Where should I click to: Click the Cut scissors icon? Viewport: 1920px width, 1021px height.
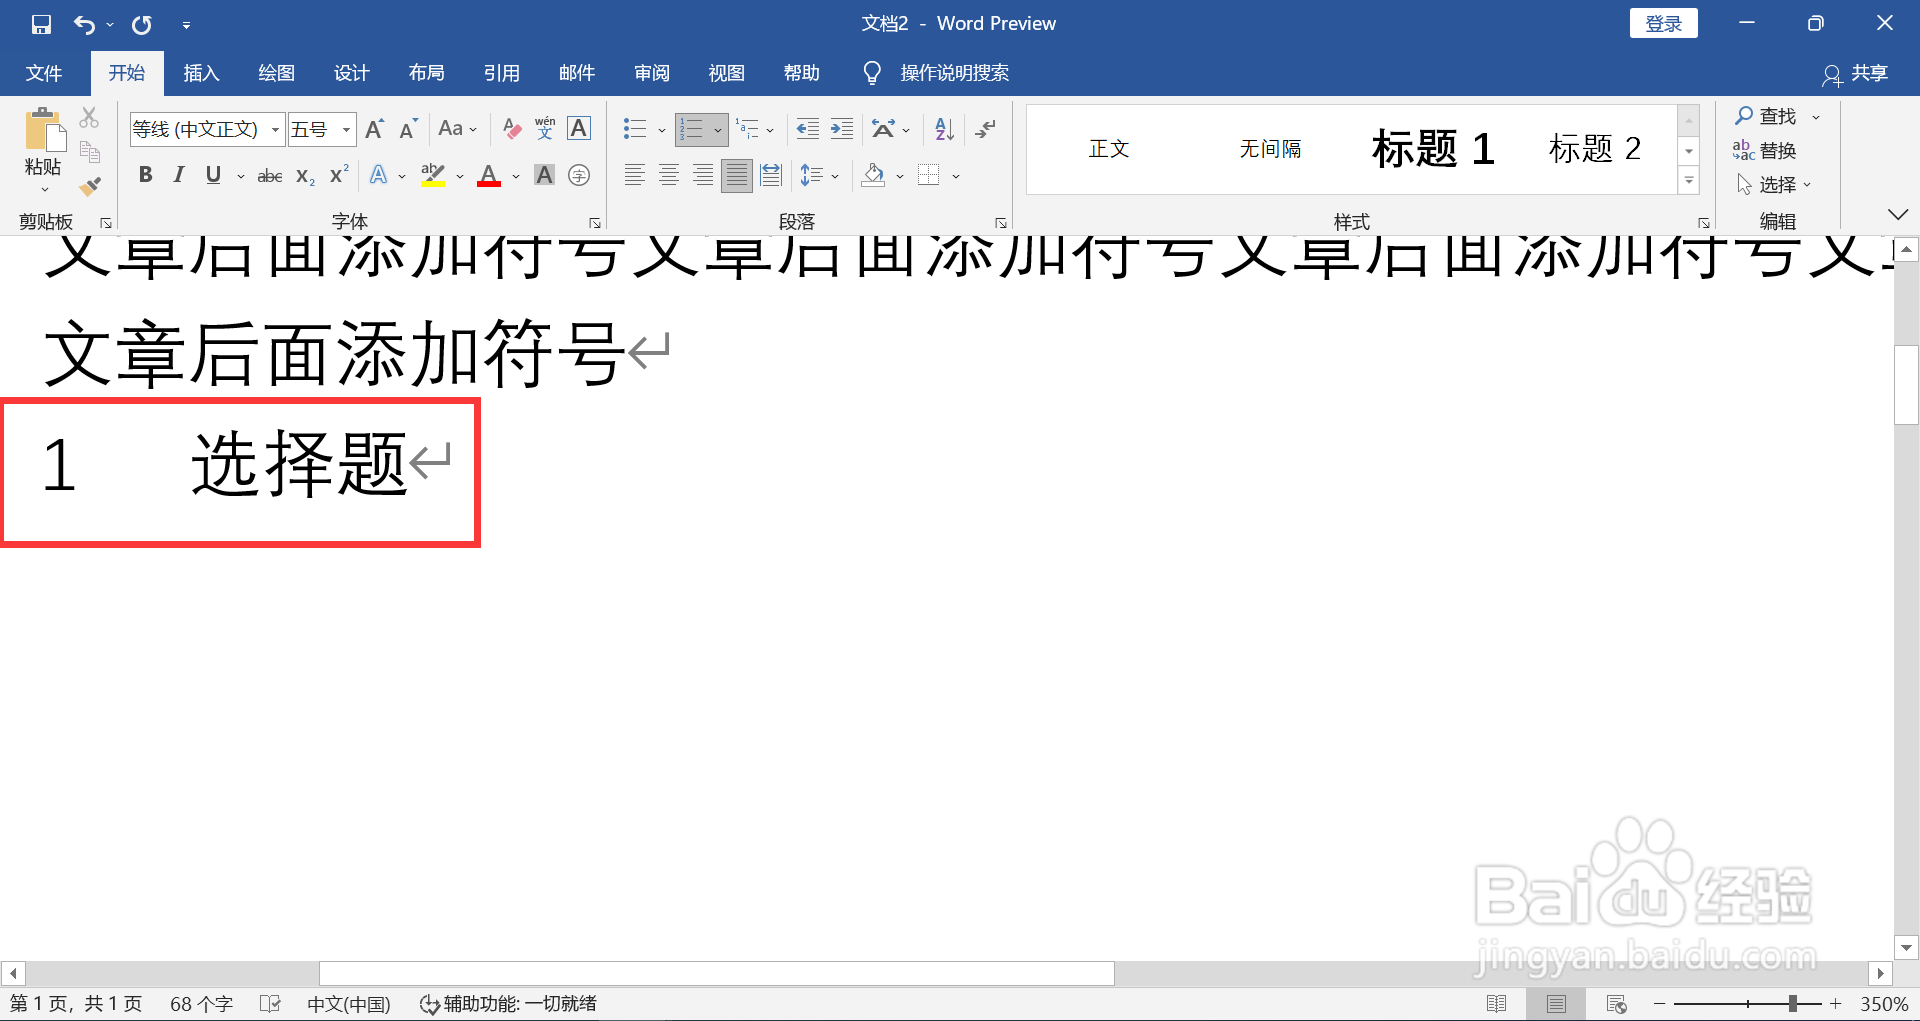[90, 118]
